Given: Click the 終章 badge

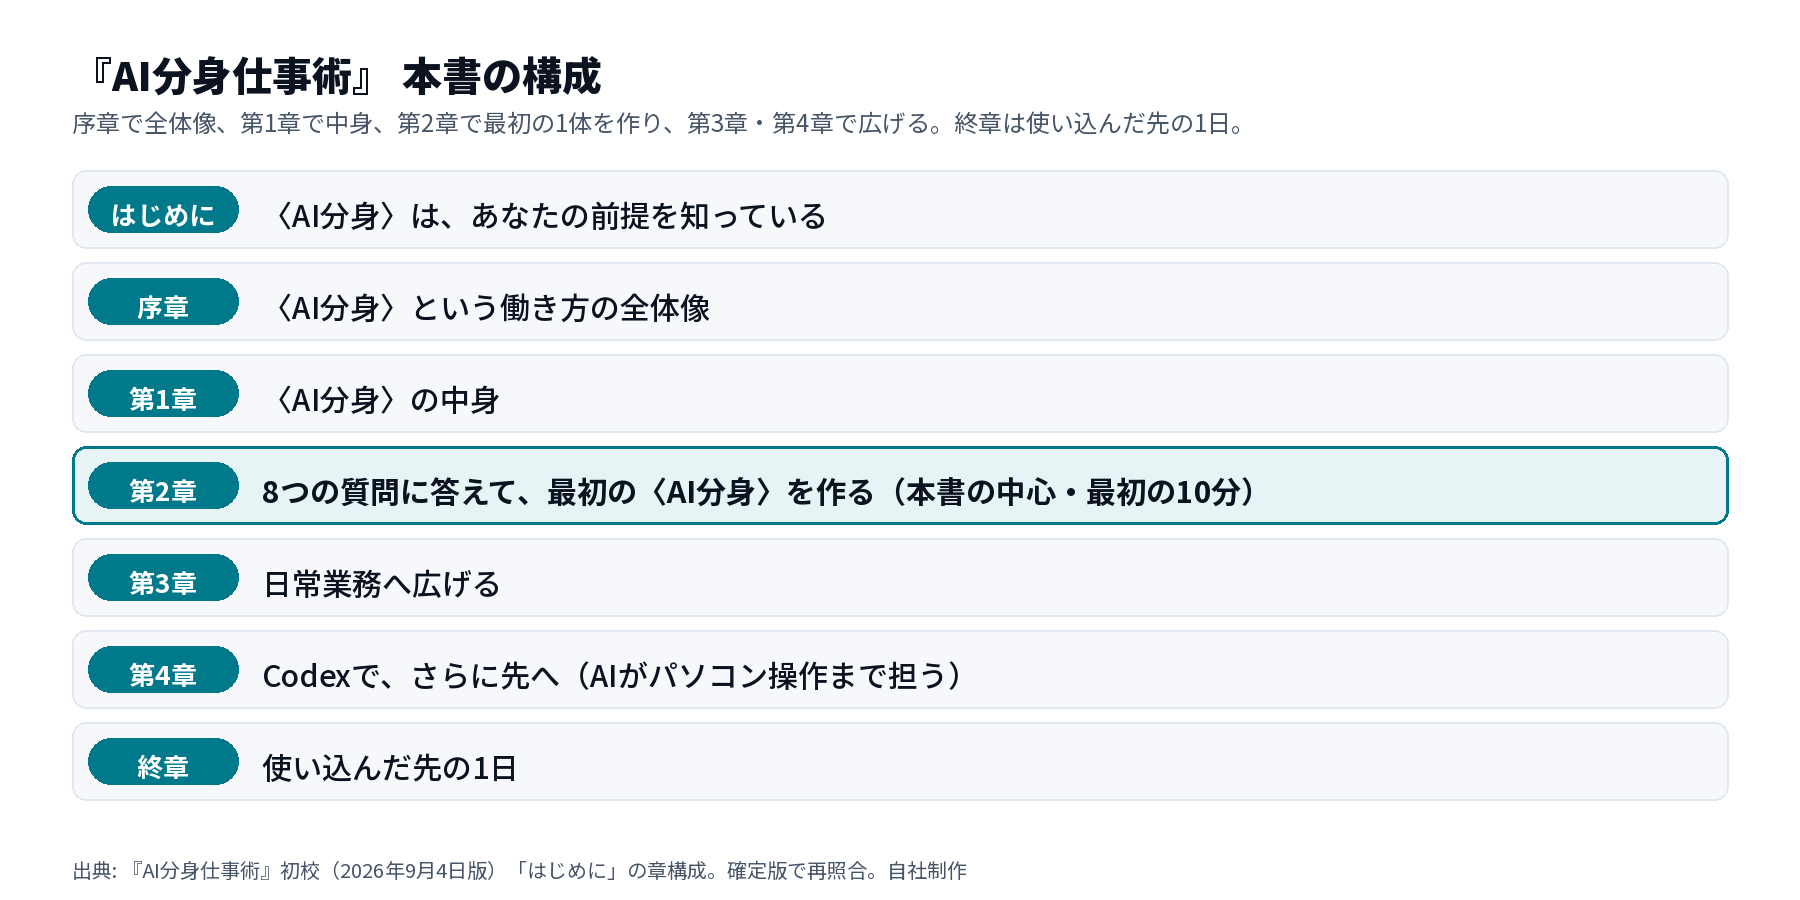Looking at the screenshot, I should [163, 762].
